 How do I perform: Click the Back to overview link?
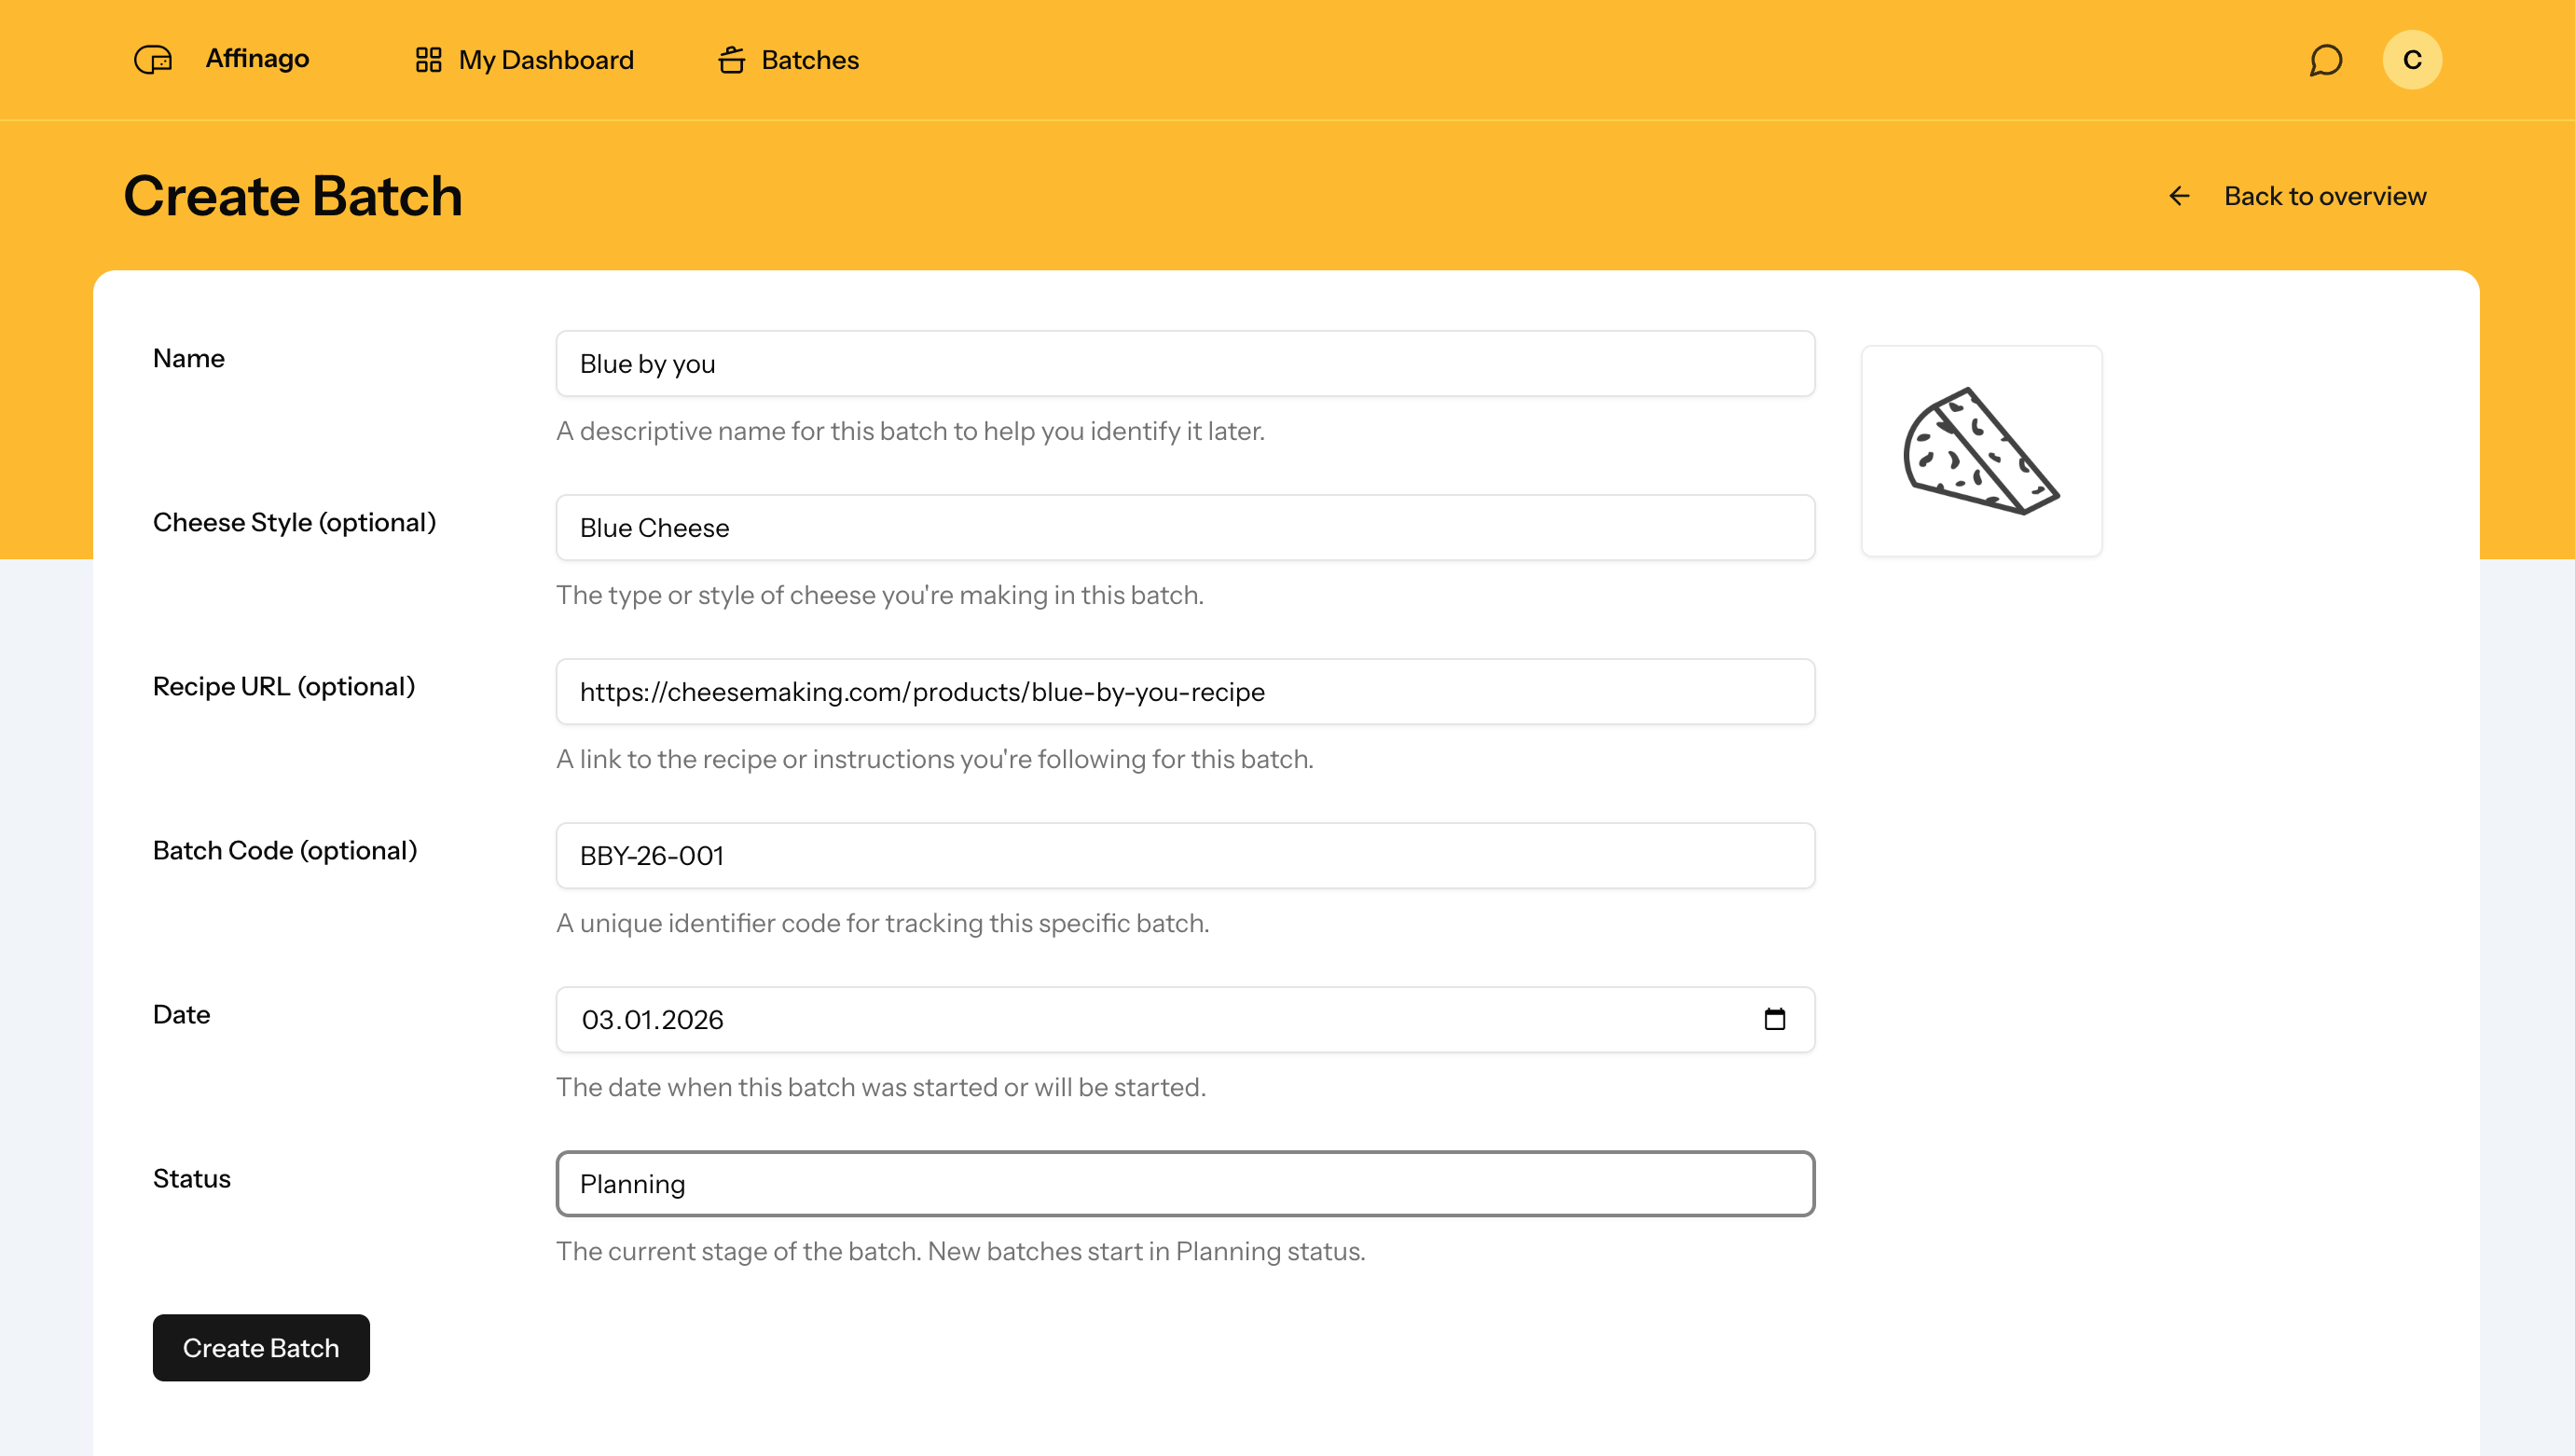point(2324,196)
